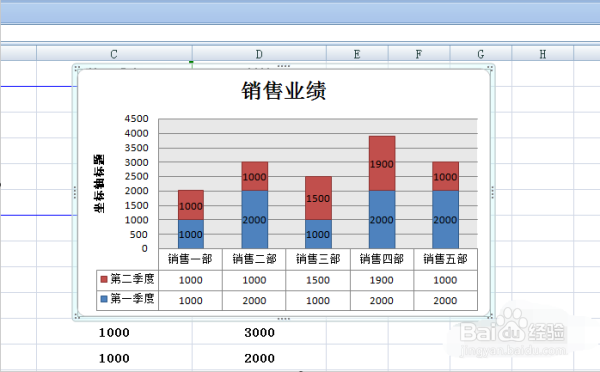Select the red 1900 bar segment for 销售四部
Viewport: 600px width, 372px height.
[x=382, y=163]
